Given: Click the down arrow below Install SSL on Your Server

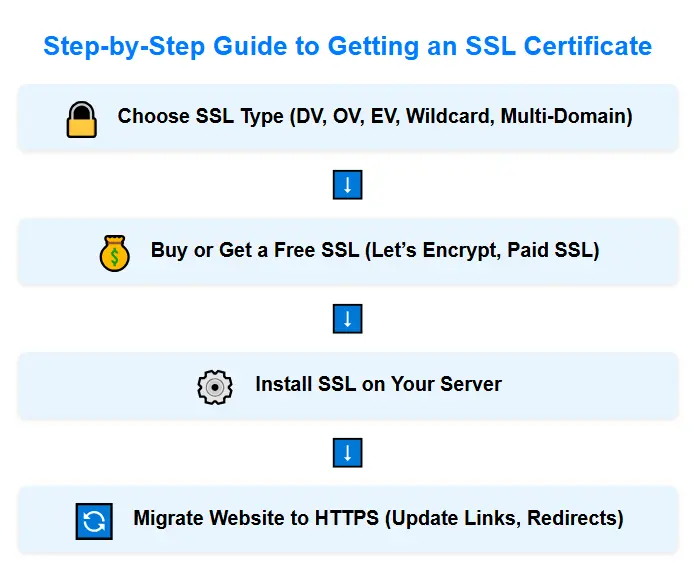Looking at the screenshot, I should [348, 453].
